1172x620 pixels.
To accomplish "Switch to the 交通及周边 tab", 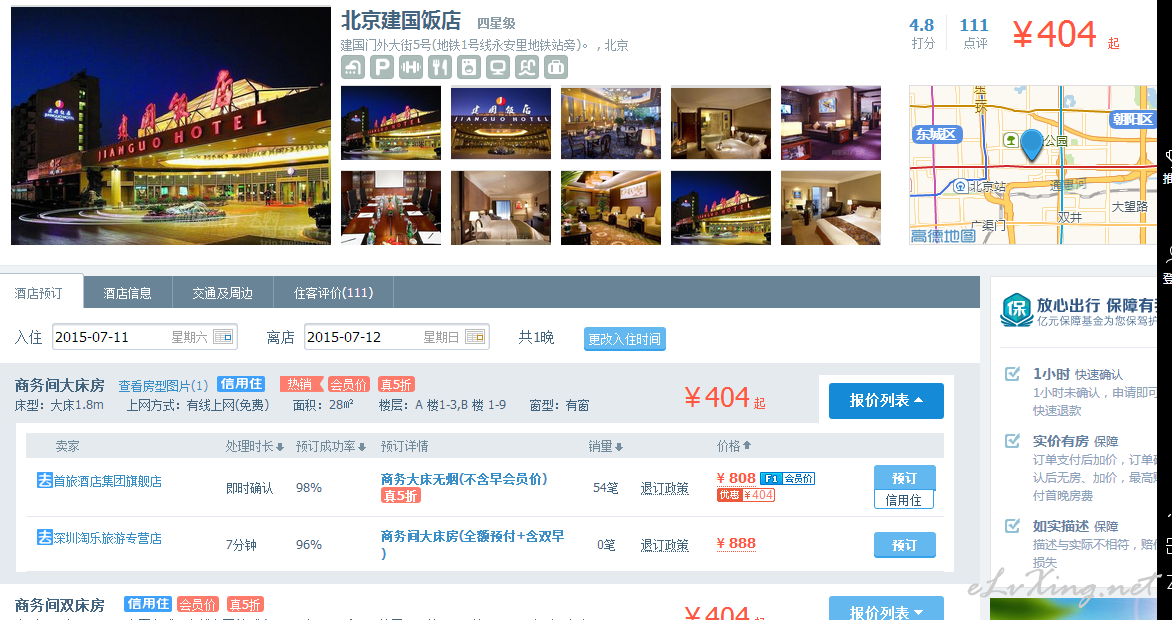I will [x=223, y=292].
